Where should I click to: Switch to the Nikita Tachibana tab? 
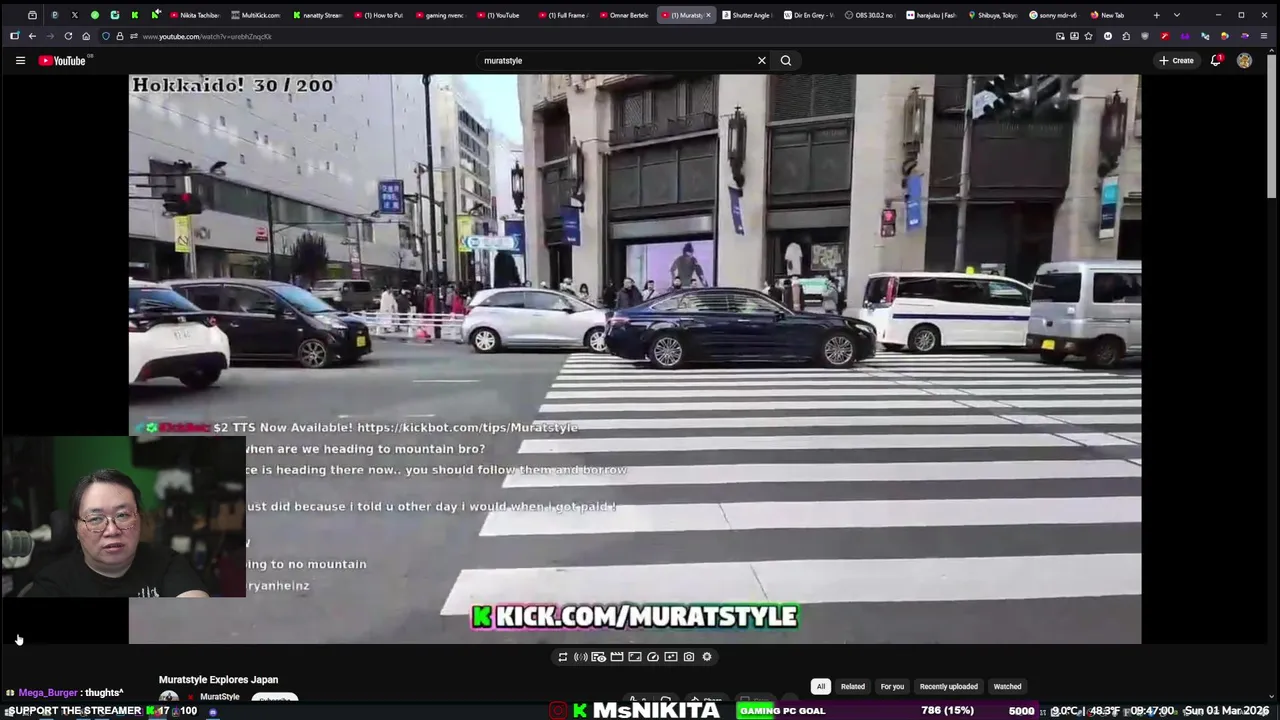point(194,15)
